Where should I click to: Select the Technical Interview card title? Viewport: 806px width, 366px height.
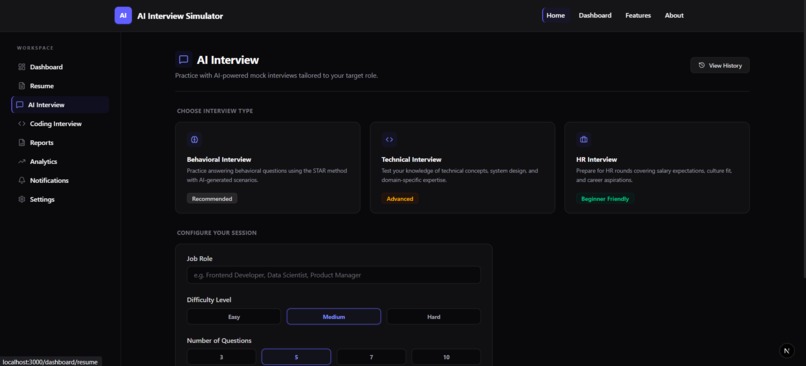click(411, 159)
